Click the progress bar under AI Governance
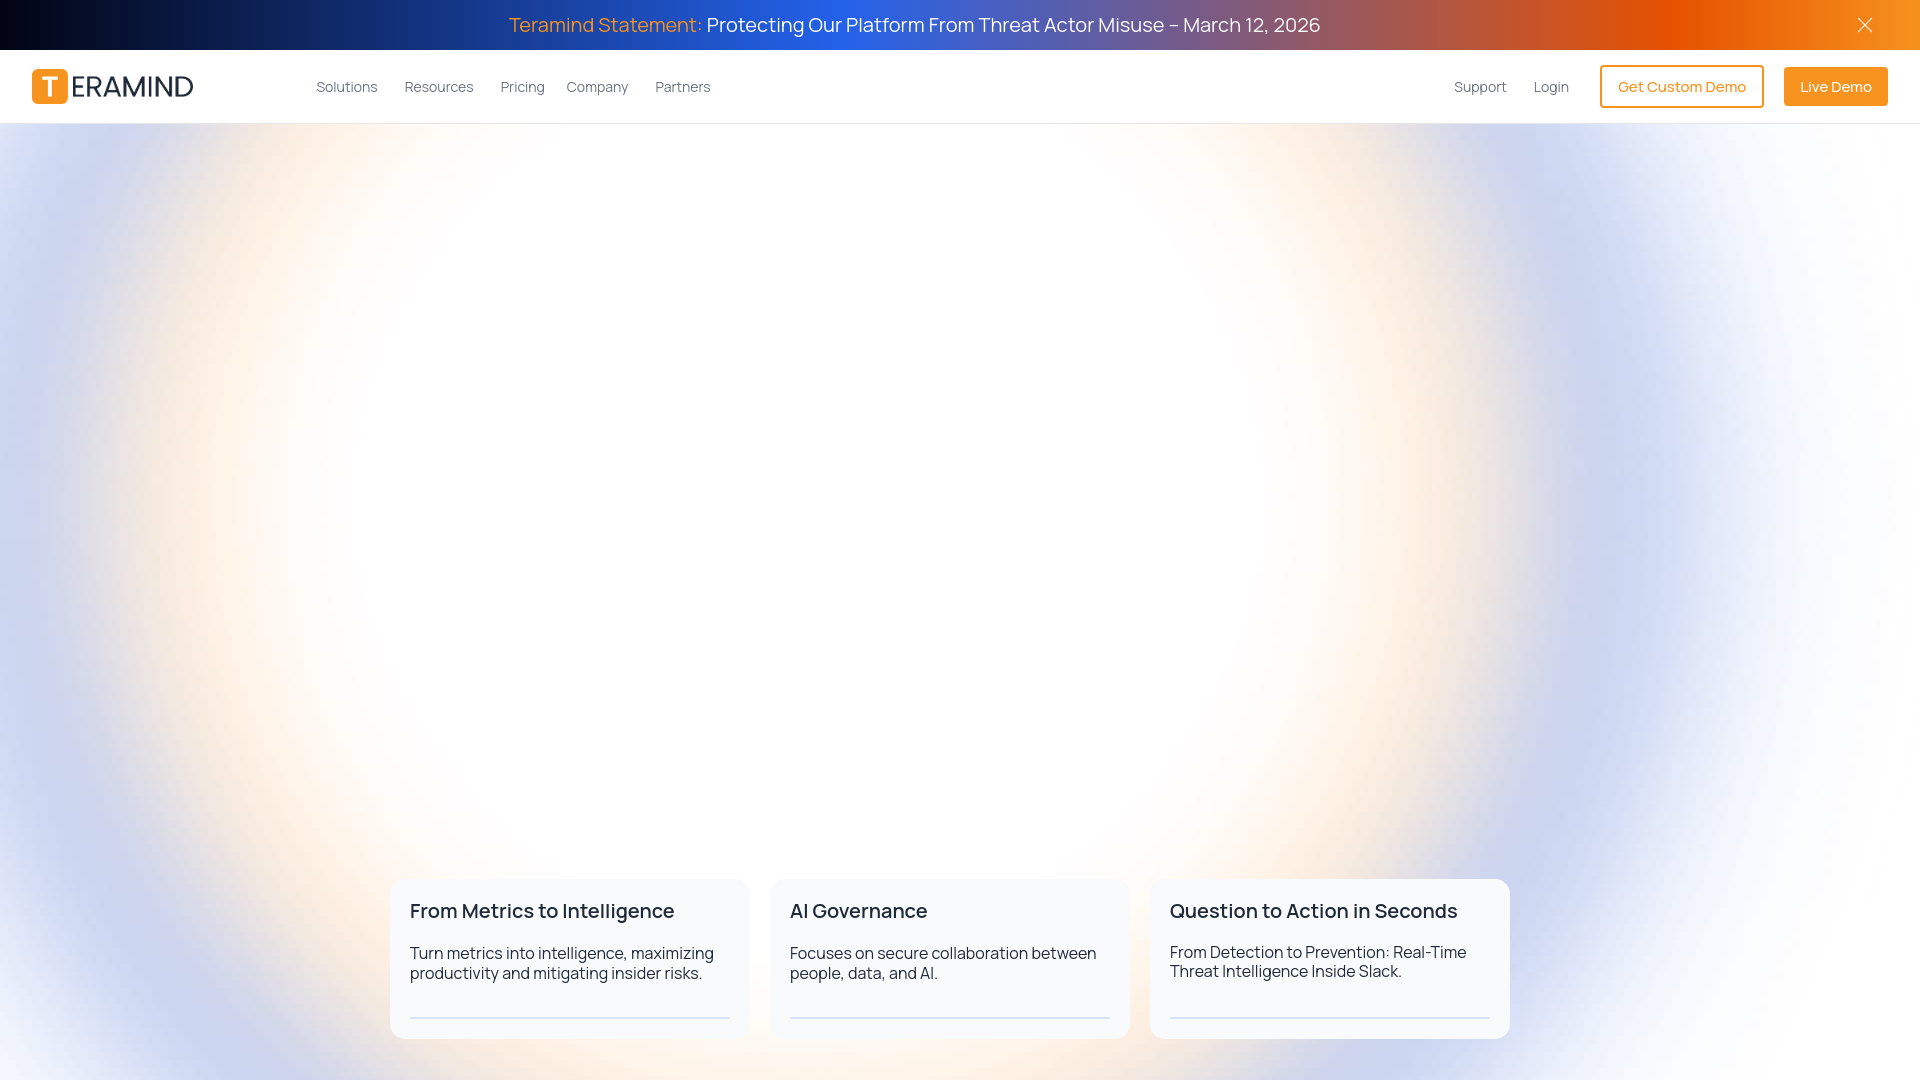Image resolution: width=1920 pixels, height=1080 pixels. (x=950, y=1018)
